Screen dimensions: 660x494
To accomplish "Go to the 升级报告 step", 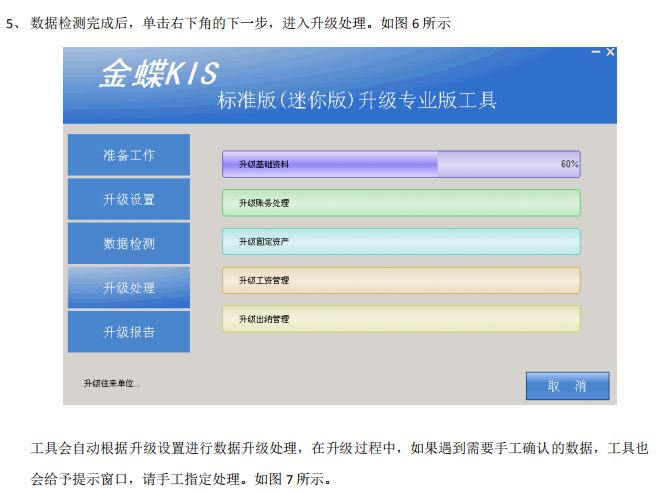I will pos(129,332).
